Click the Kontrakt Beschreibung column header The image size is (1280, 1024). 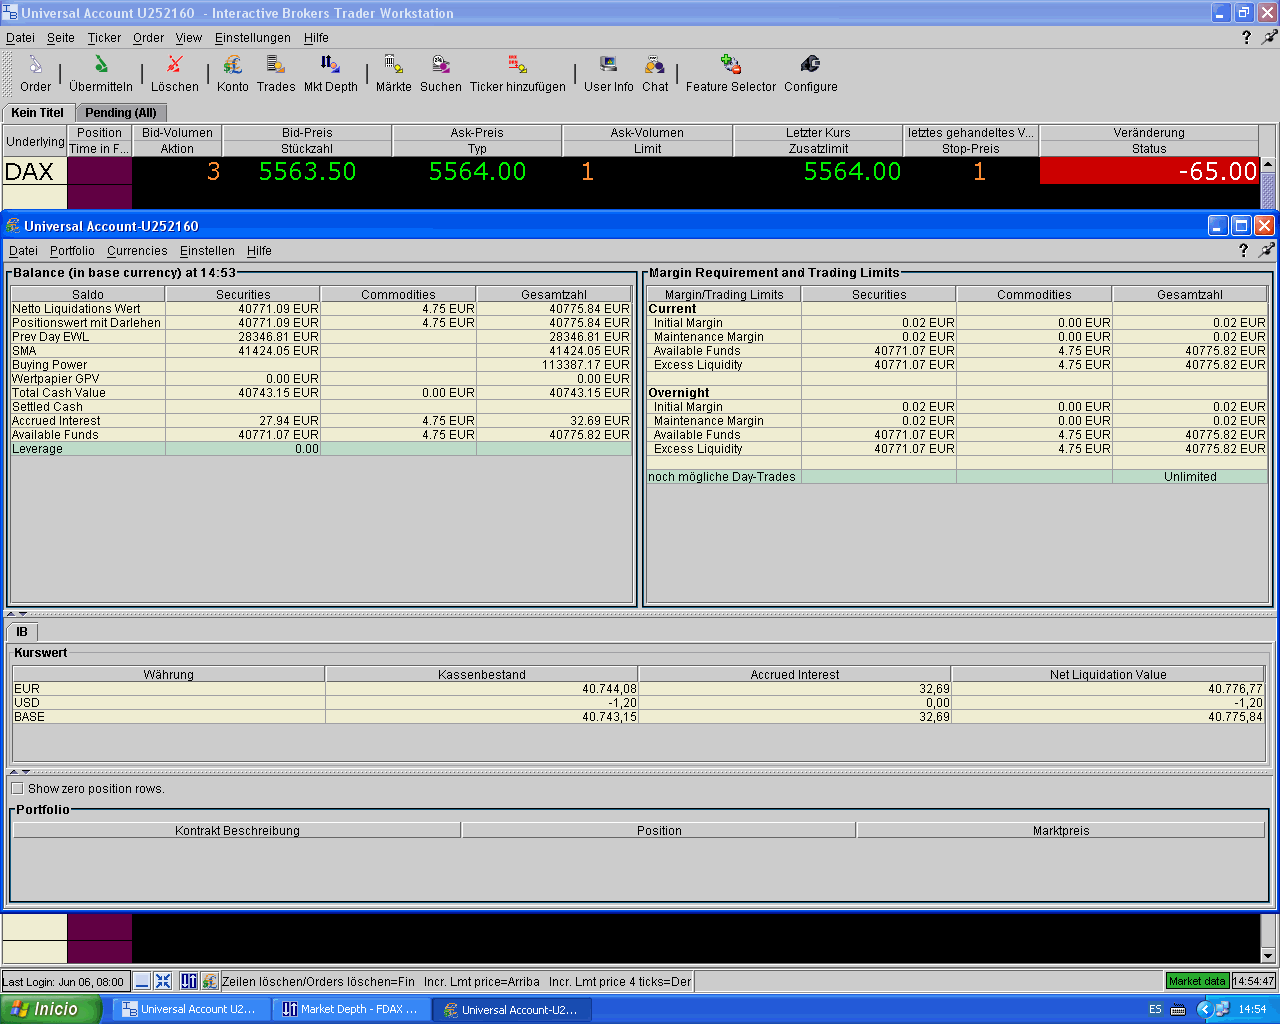pos(237,830)
